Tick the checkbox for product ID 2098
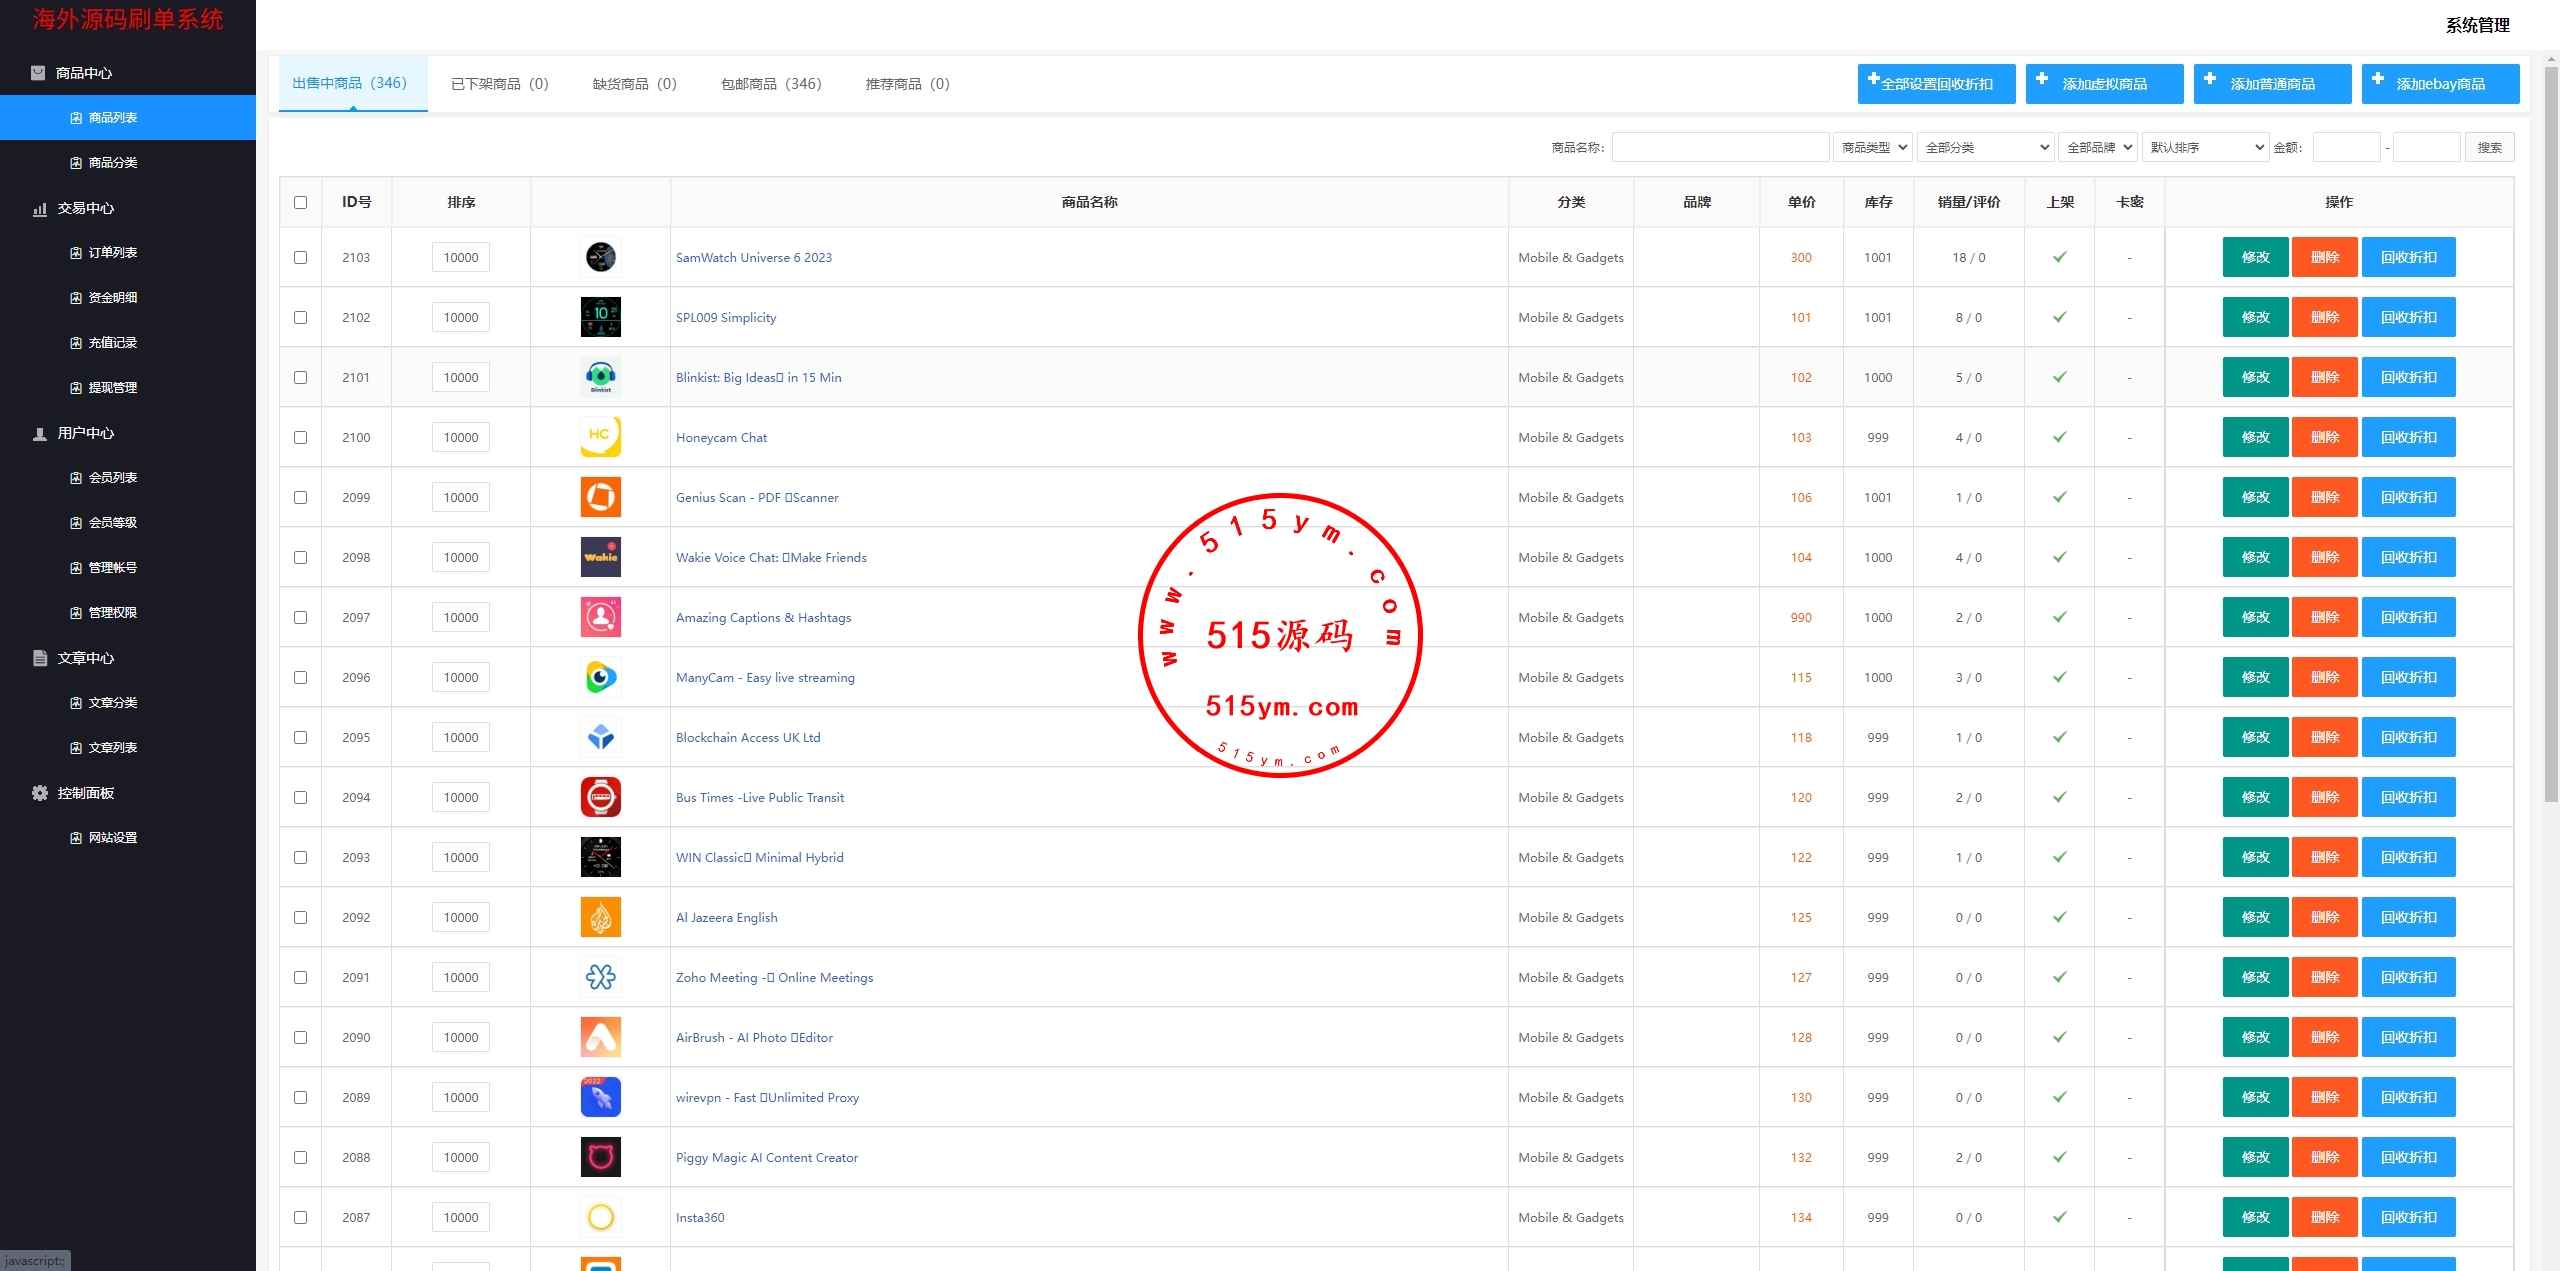The width and height of the screenshot is (2560, 1271). tap(300, 557)
